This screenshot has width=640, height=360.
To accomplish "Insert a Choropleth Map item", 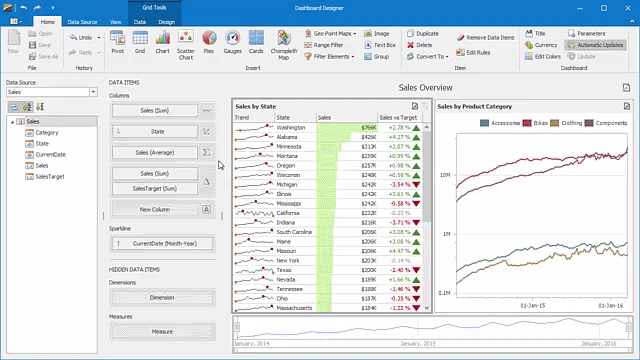I will click(284, 45).
